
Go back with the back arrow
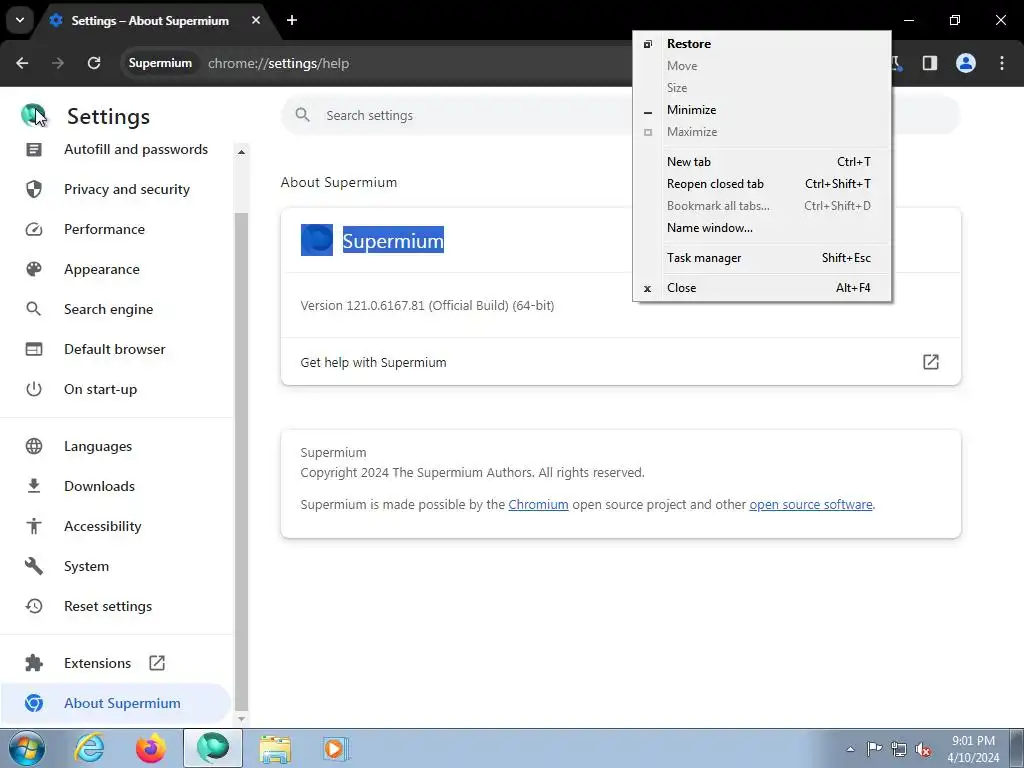(22, 63)
